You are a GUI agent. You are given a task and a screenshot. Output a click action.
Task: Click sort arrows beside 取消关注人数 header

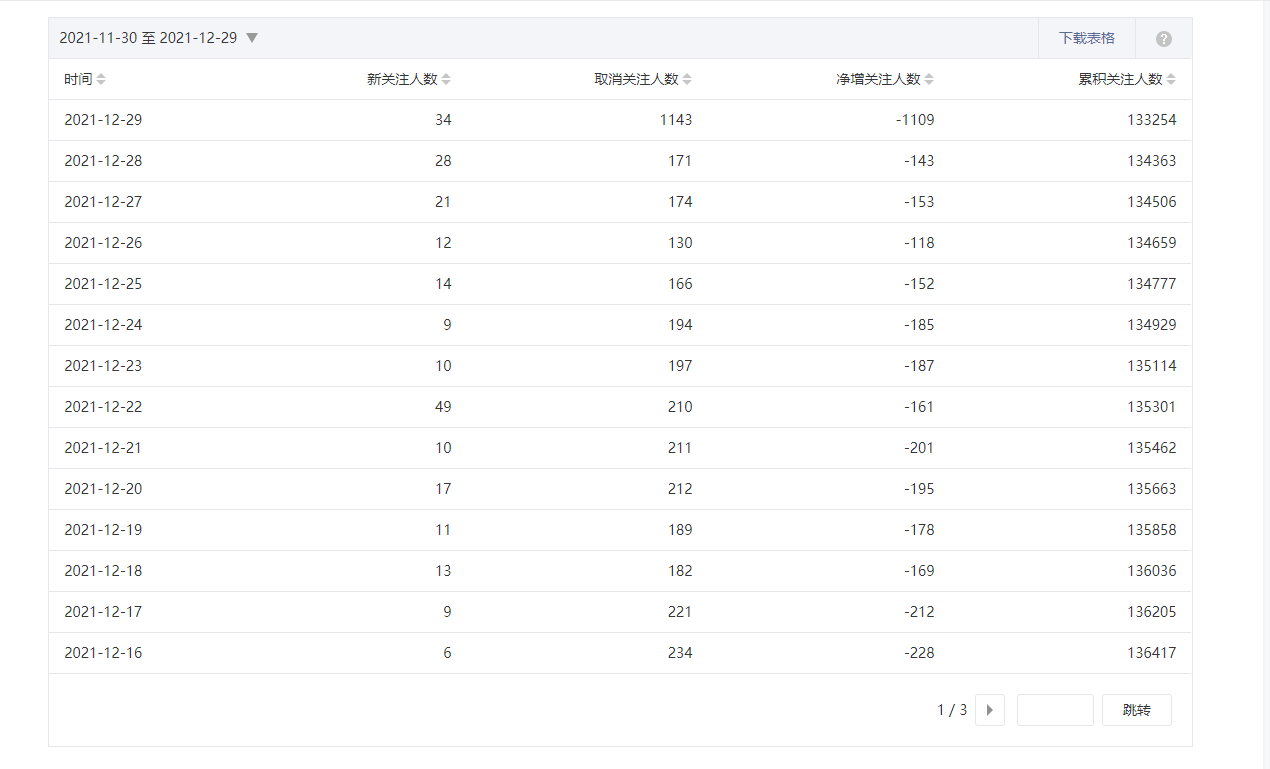tap(687, 80)
